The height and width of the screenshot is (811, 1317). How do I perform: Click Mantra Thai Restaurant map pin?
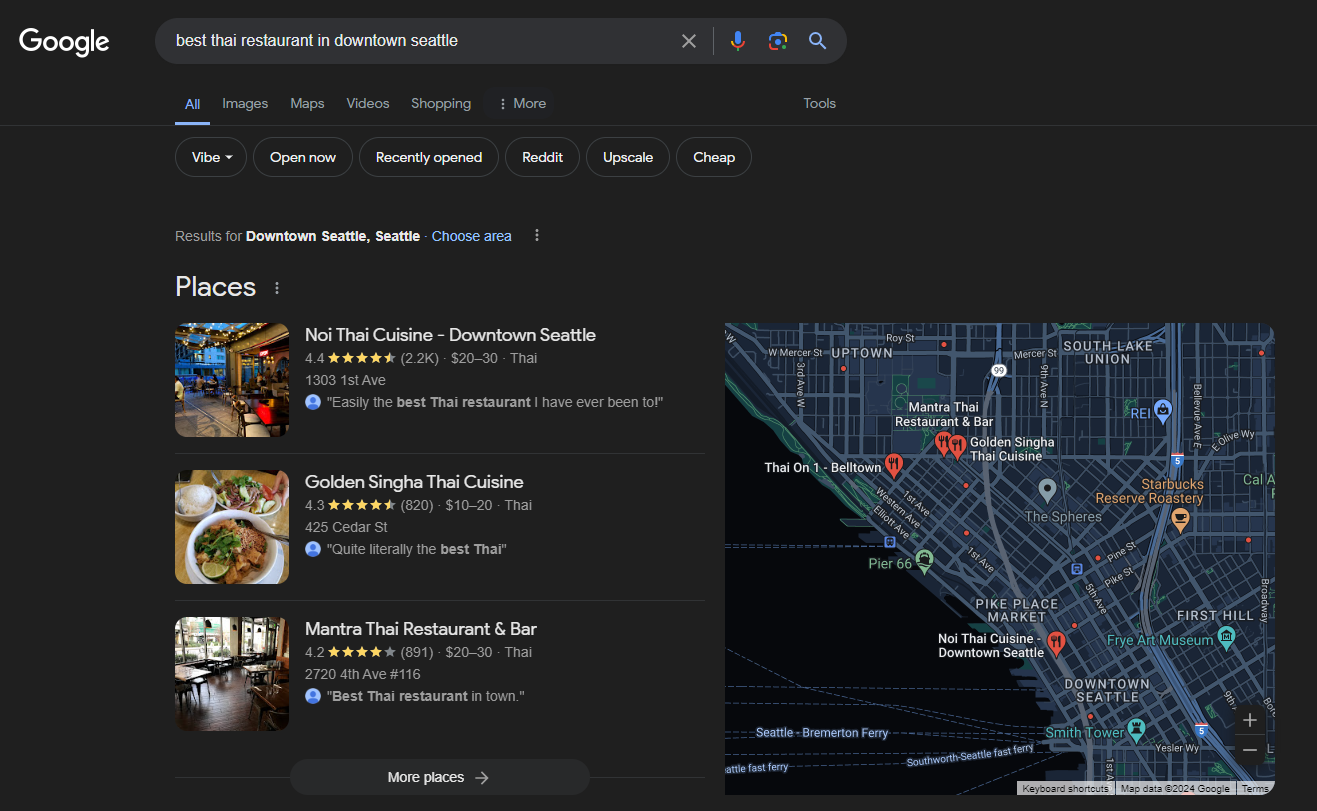[942, 443]
